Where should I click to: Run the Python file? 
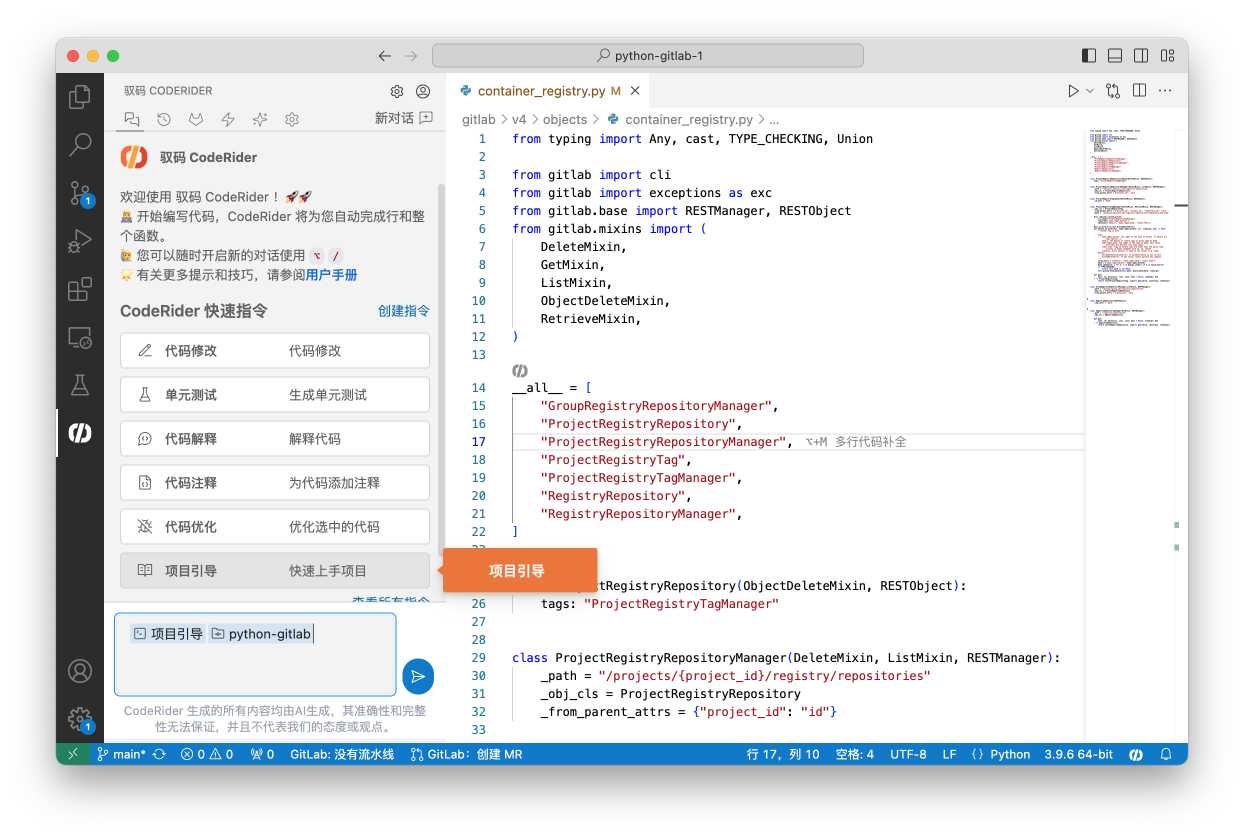tap(1073, 91)
